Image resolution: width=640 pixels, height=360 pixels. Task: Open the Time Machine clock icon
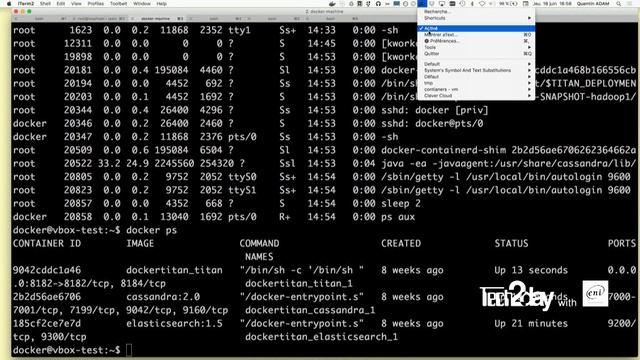(462, 4)
